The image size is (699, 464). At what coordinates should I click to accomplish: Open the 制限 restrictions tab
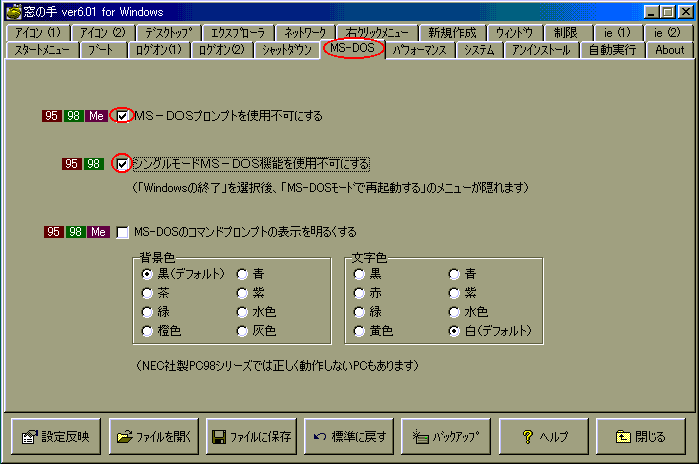[566, 33]
